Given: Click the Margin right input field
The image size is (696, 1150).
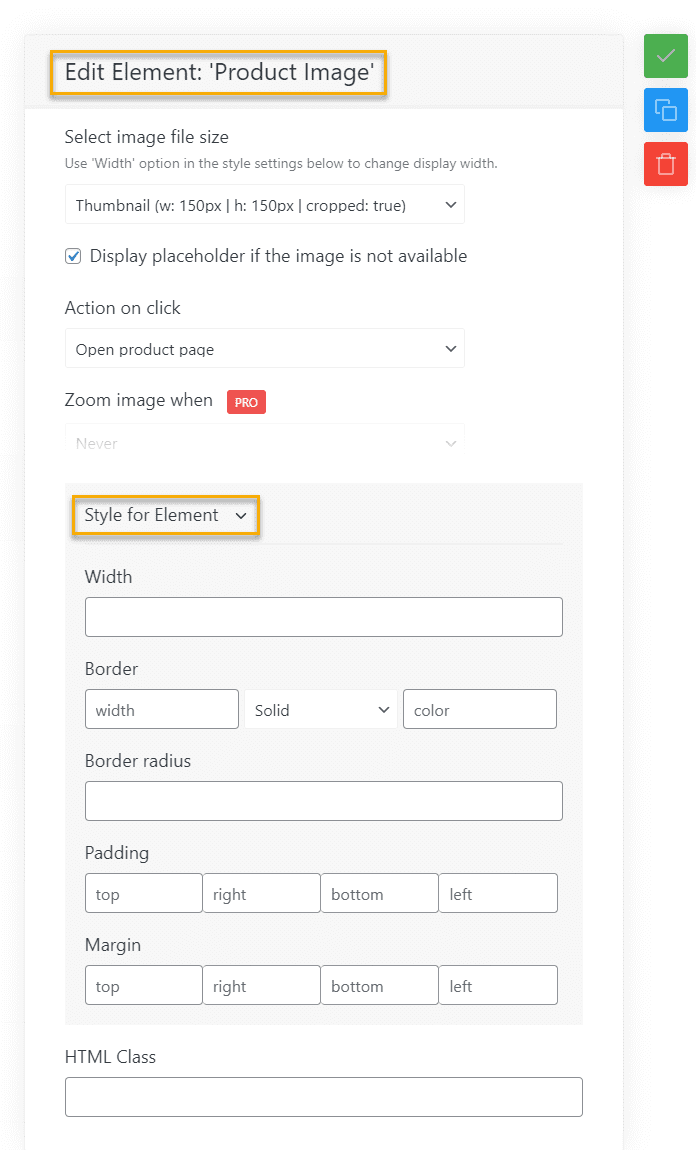Looking at the screenshot, I should tap(261, 985).
